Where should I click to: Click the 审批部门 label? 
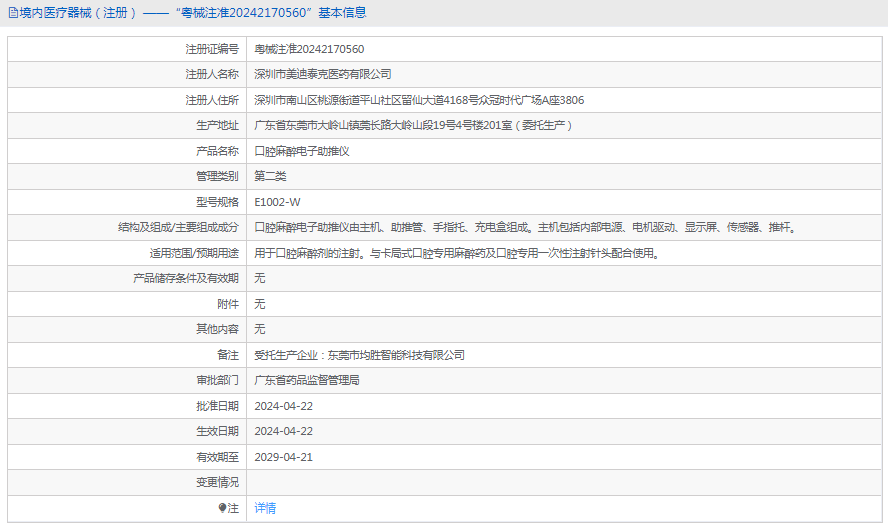(x=217, y=380)
